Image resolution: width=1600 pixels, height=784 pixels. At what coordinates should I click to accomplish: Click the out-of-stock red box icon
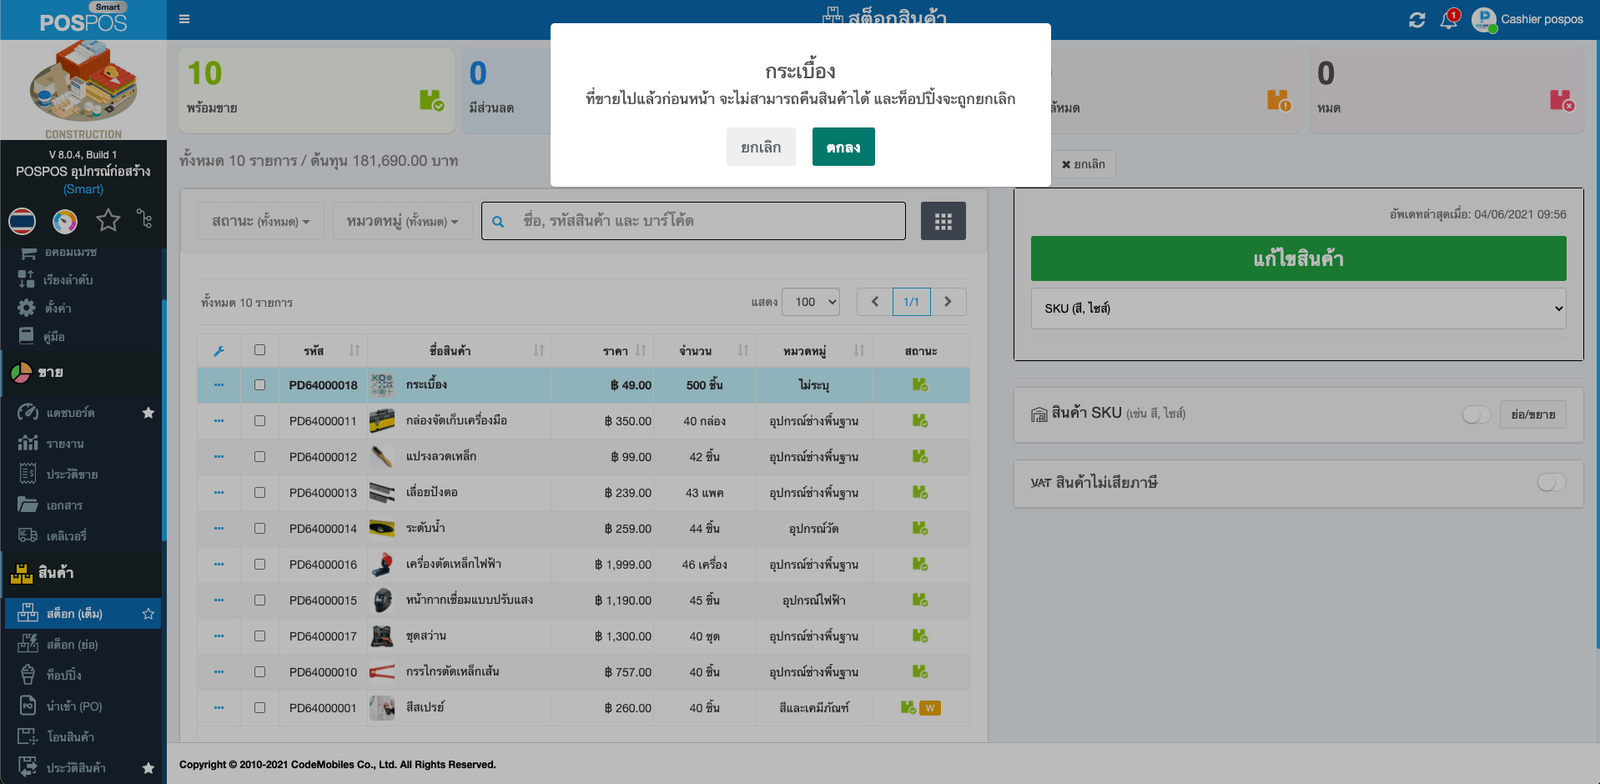[1562, 100]
